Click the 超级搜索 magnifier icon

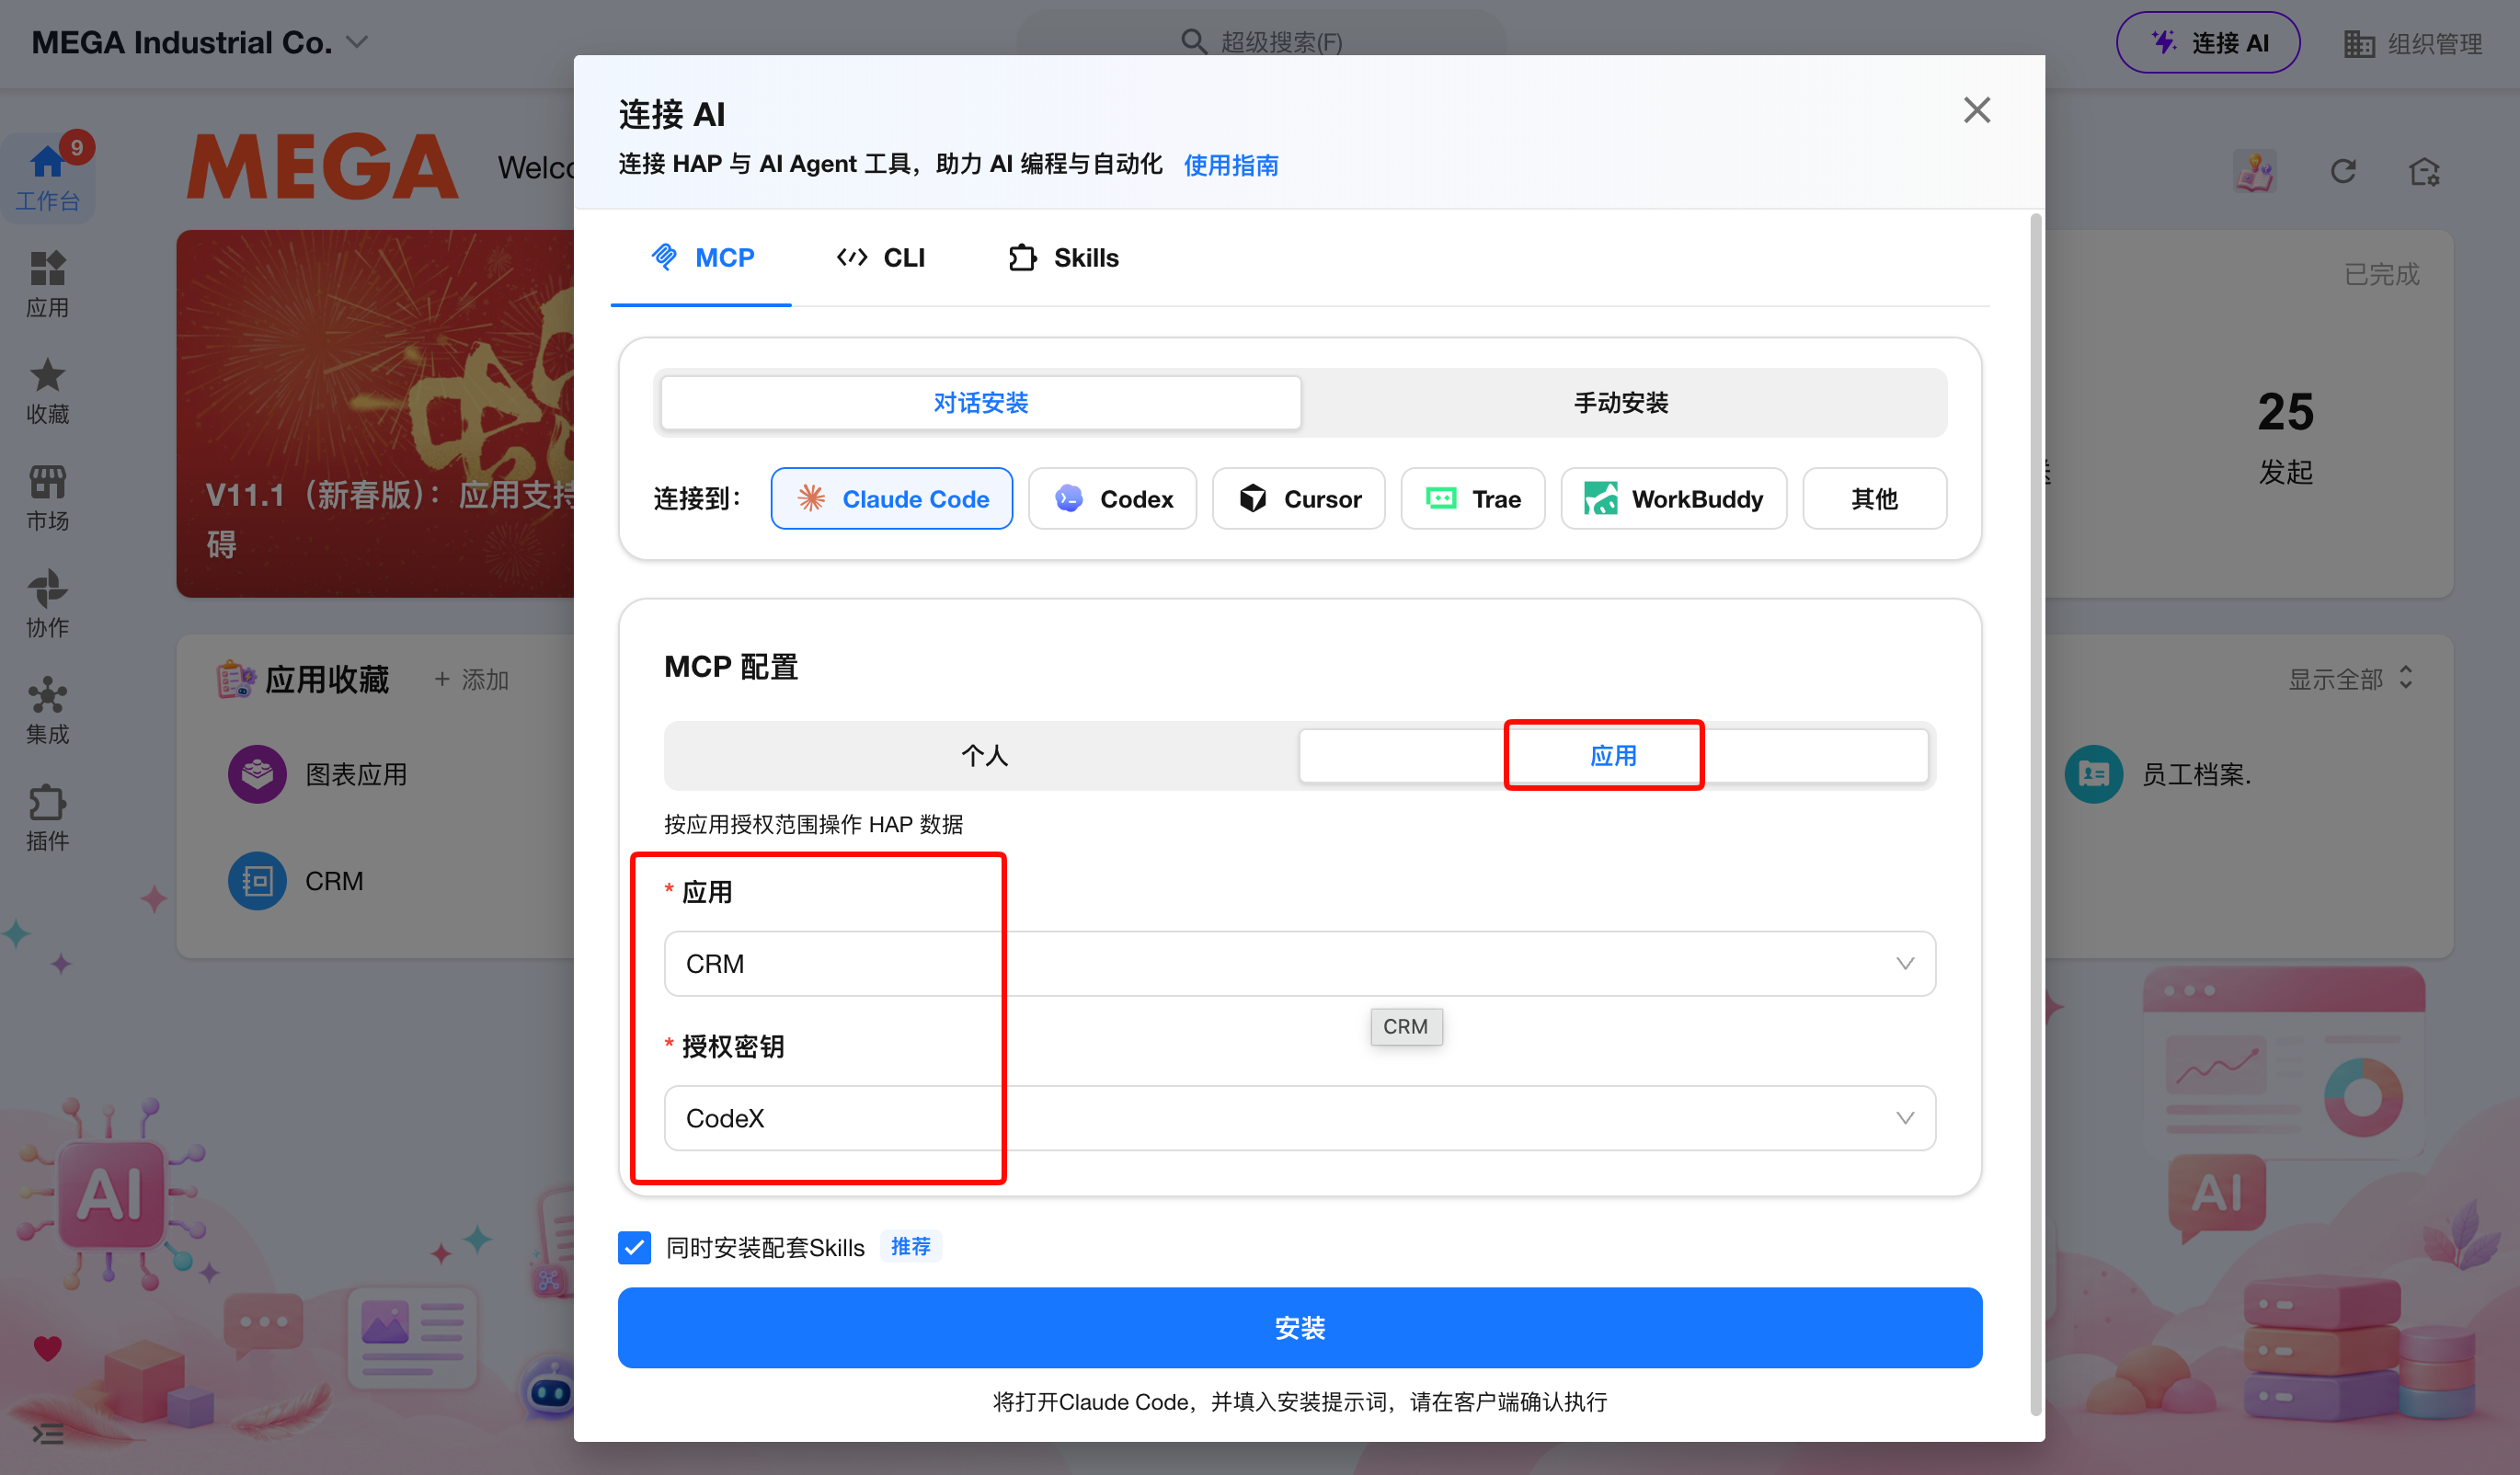click(x=1193, y=41)
